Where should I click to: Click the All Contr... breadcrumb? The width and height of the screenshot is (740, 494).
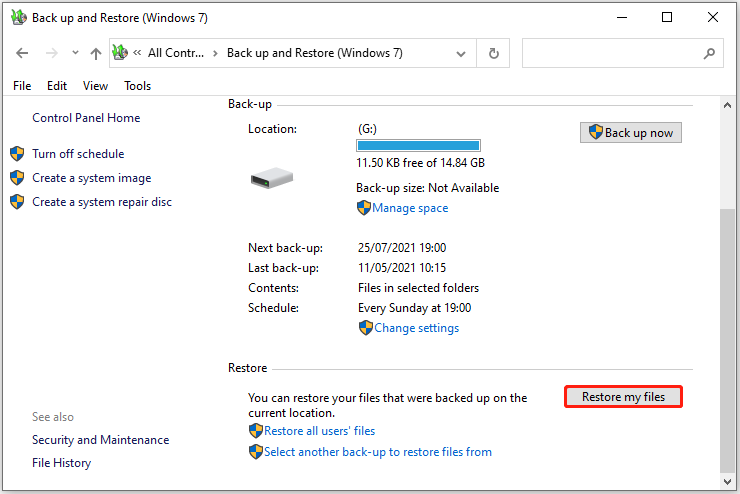click(176, 53)
